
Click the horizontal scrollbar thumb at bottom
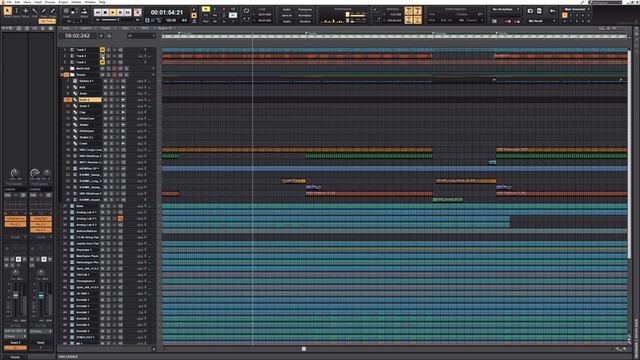point(304,349)
